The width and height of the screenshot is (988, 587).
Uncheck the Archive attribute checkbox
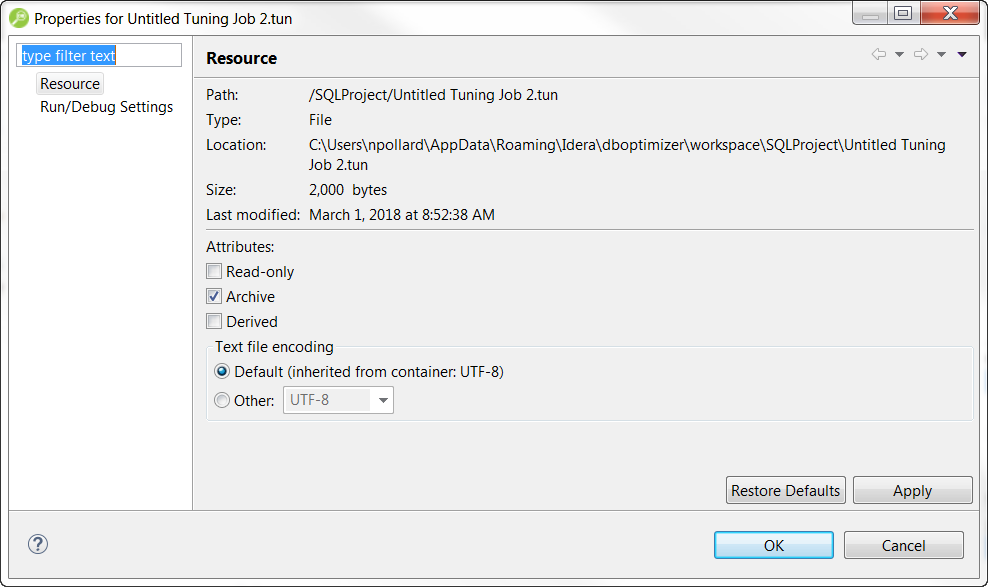point(214,297)
